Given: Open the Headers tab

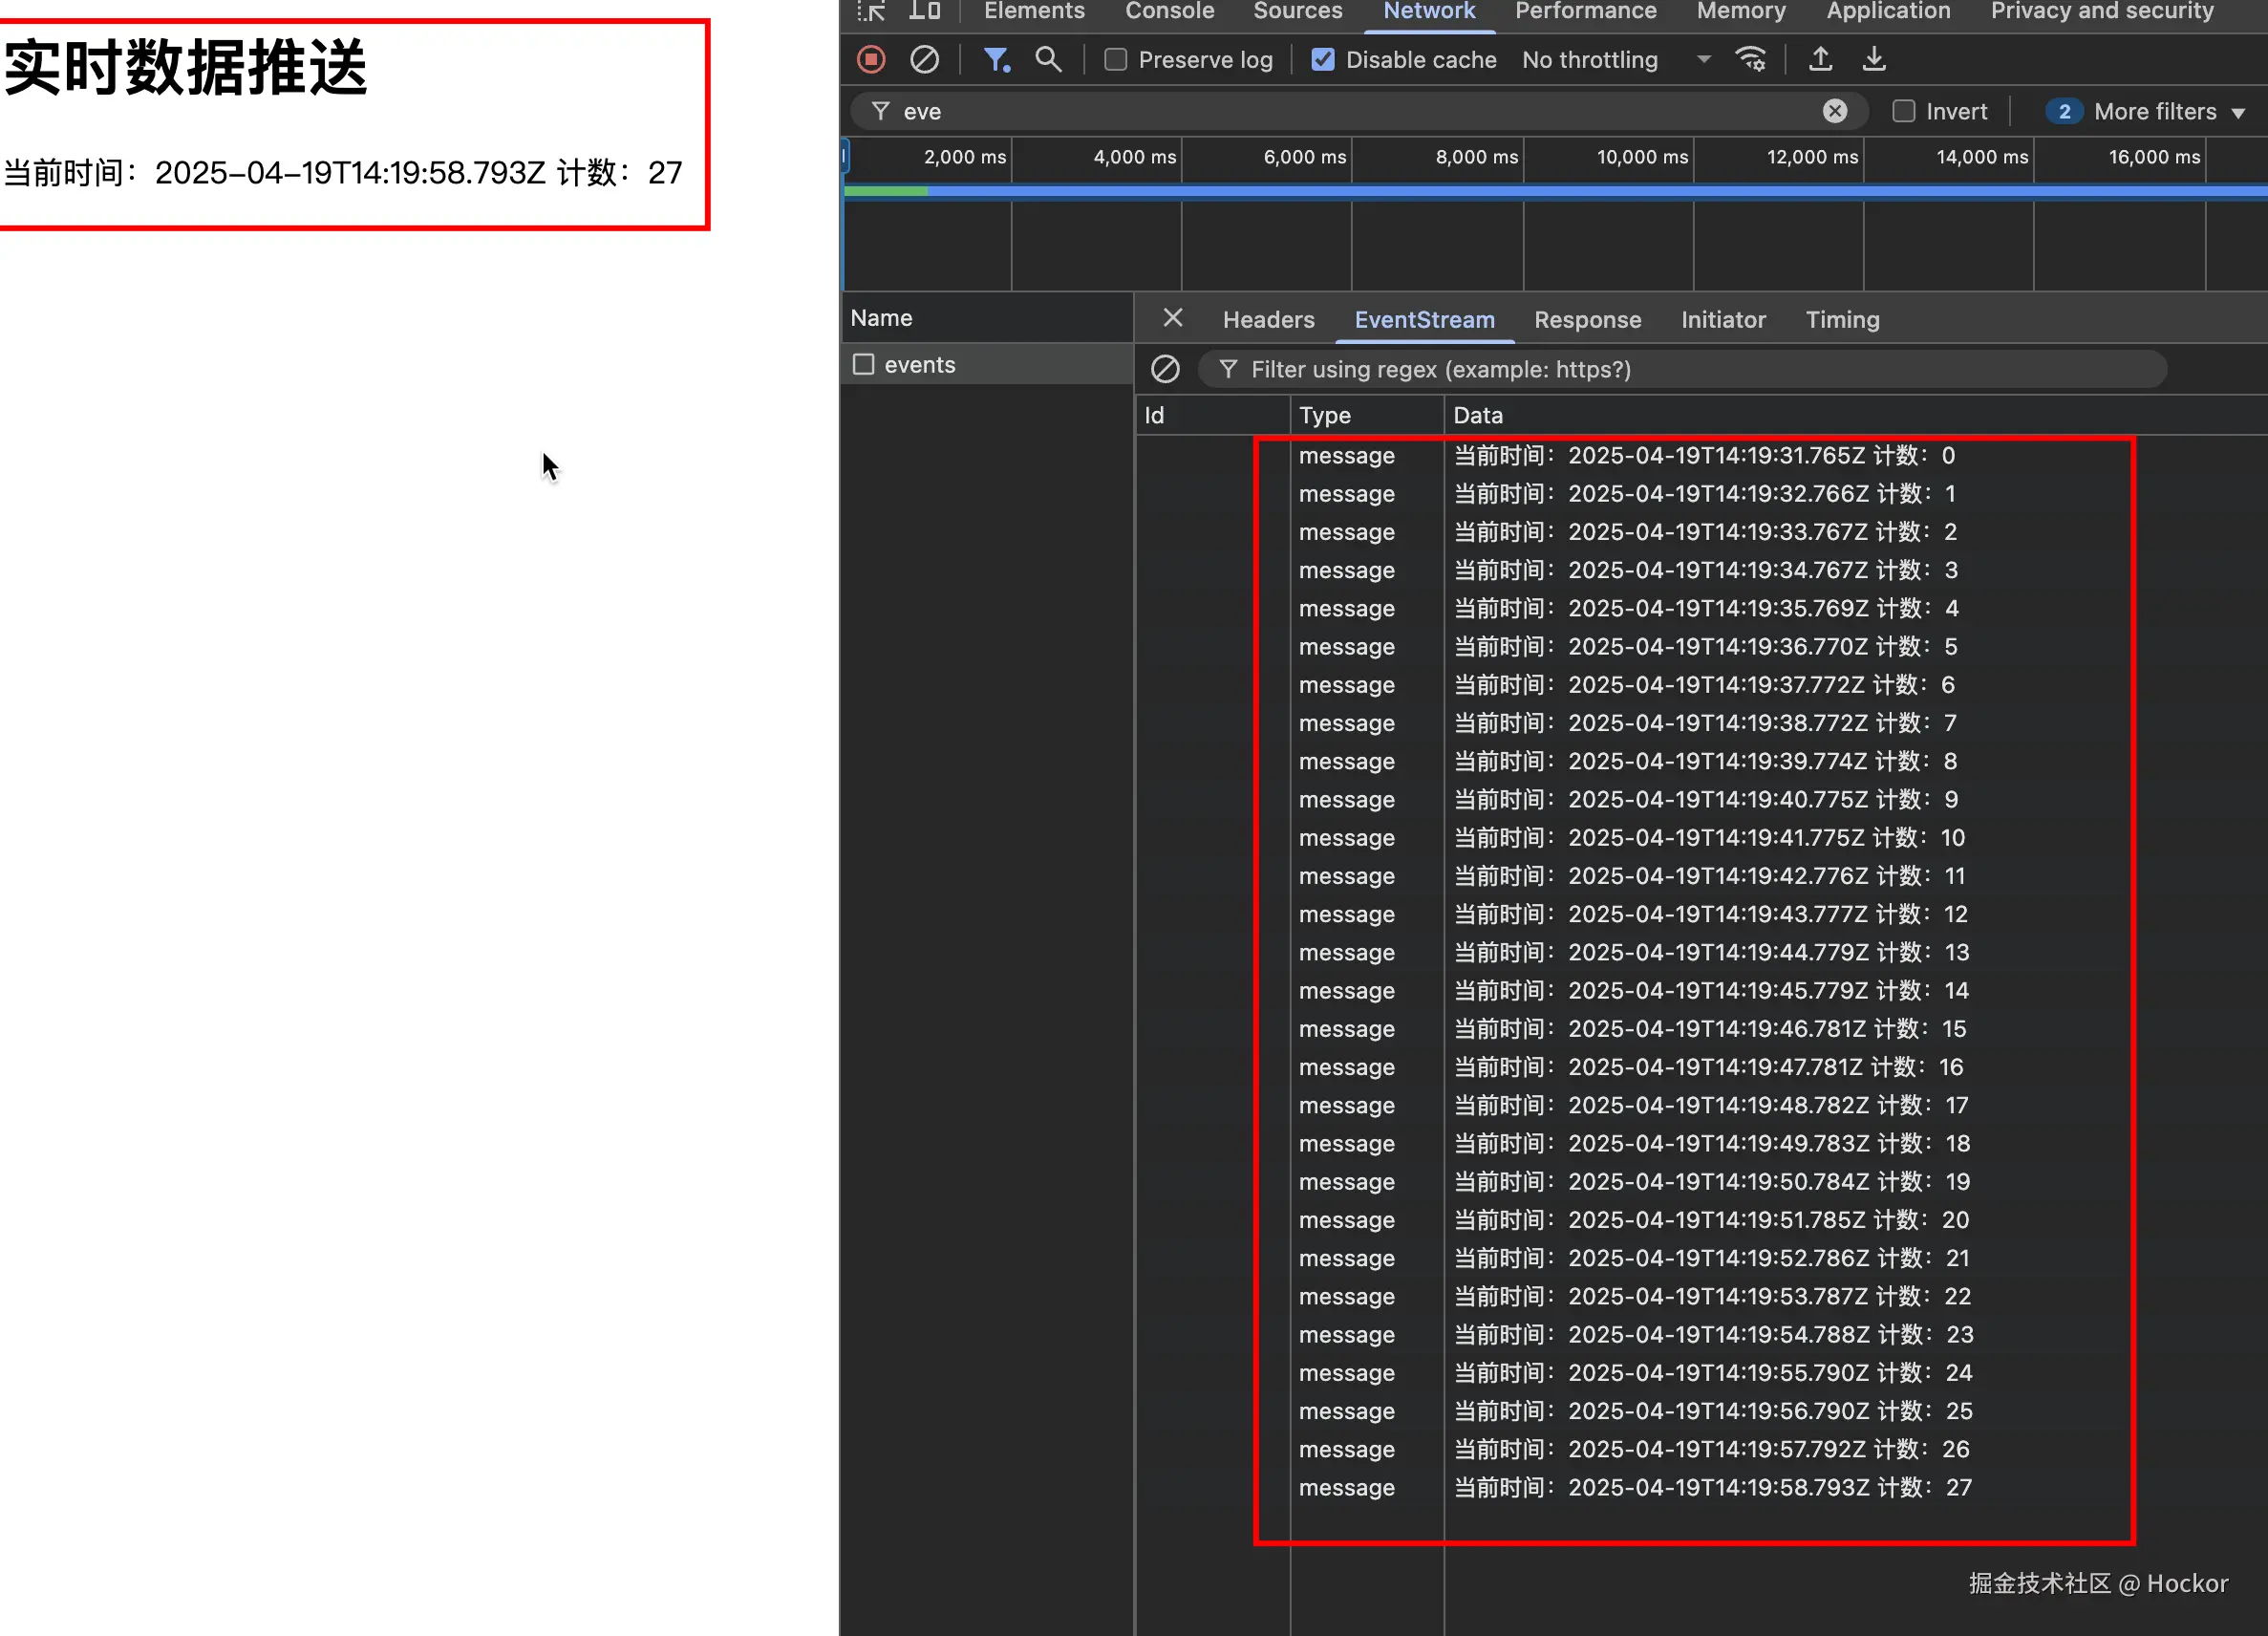Looking at the screenshot, I should [x=1268, y=320].
